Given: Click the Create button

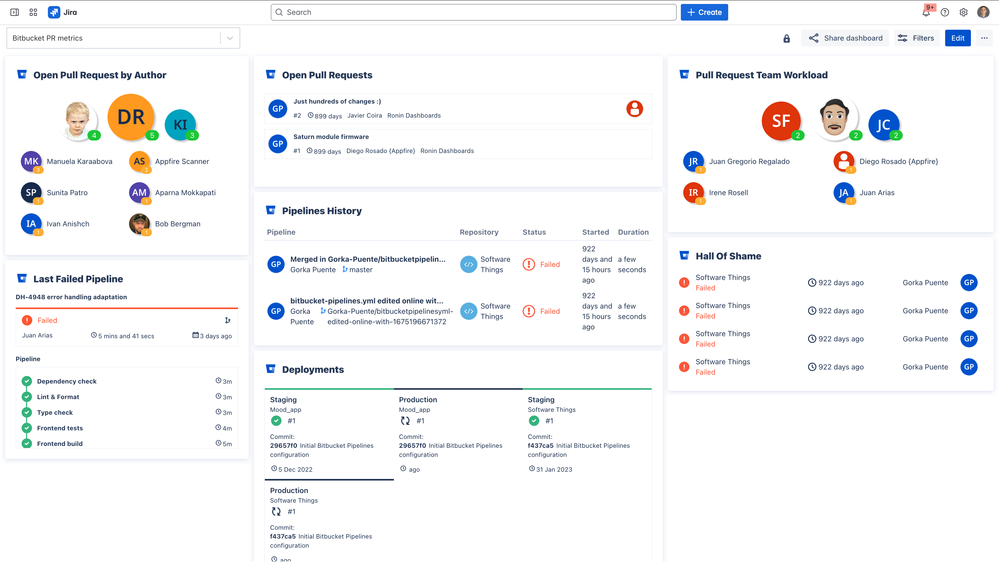Looking at the screenshot, I should tap(704, 12).
